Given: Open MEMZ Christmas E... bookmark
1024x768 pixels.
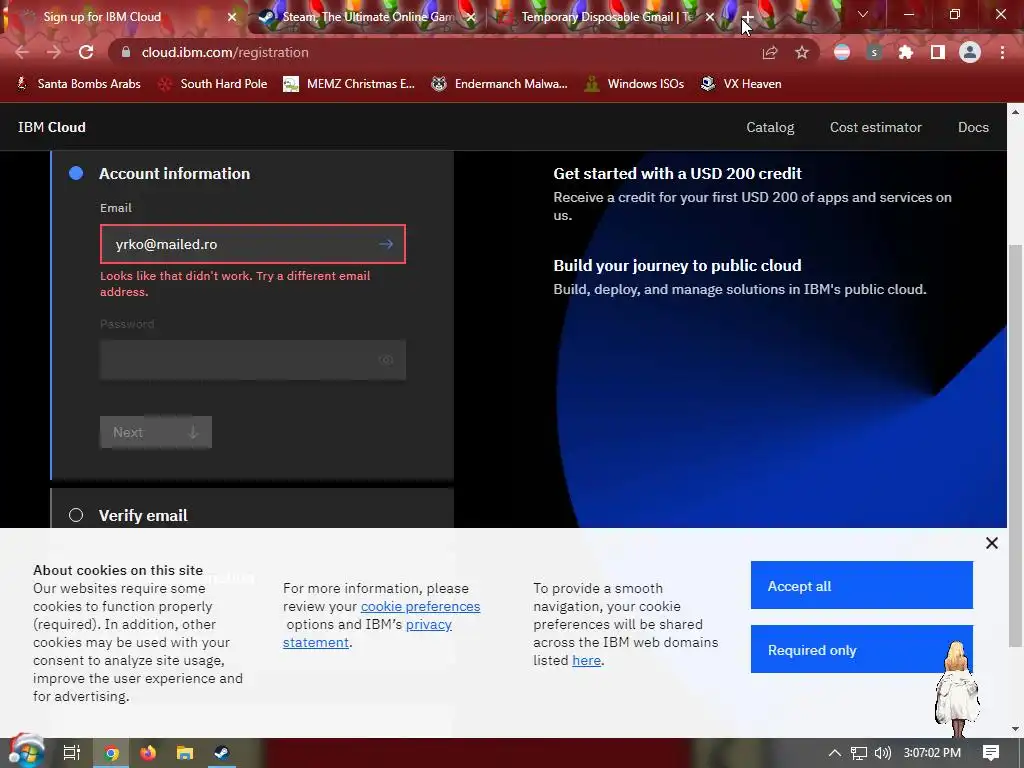Looking at the screenshot, I should click(x=349, y=84).
